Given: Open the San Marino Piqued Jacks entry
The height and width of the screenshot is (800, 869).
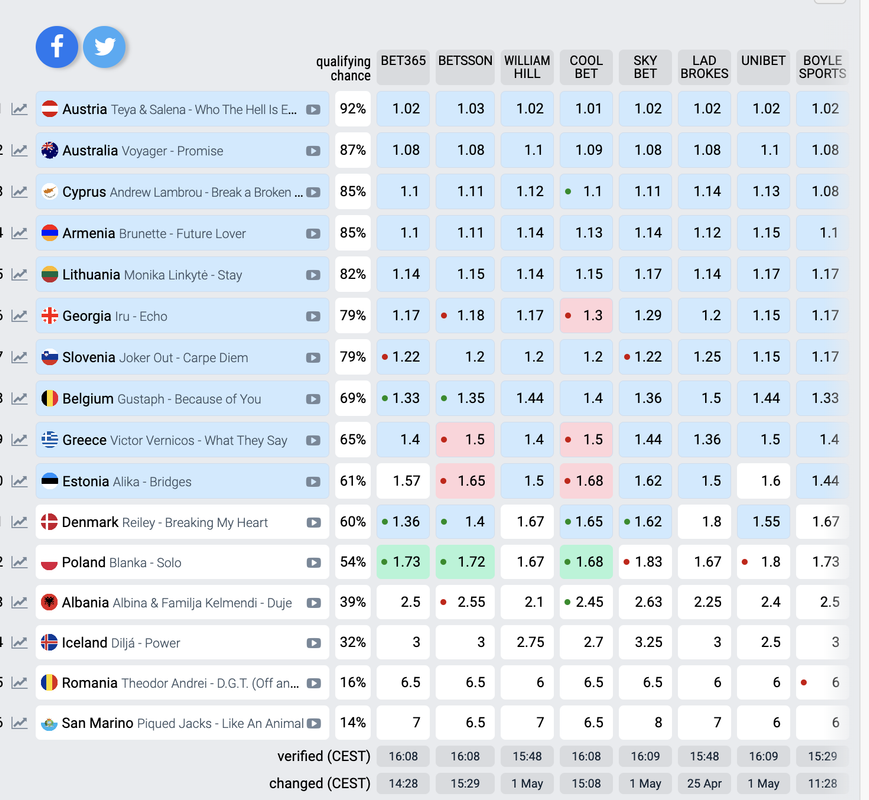Looking at the screenshot, I should (x=182, y=723).
